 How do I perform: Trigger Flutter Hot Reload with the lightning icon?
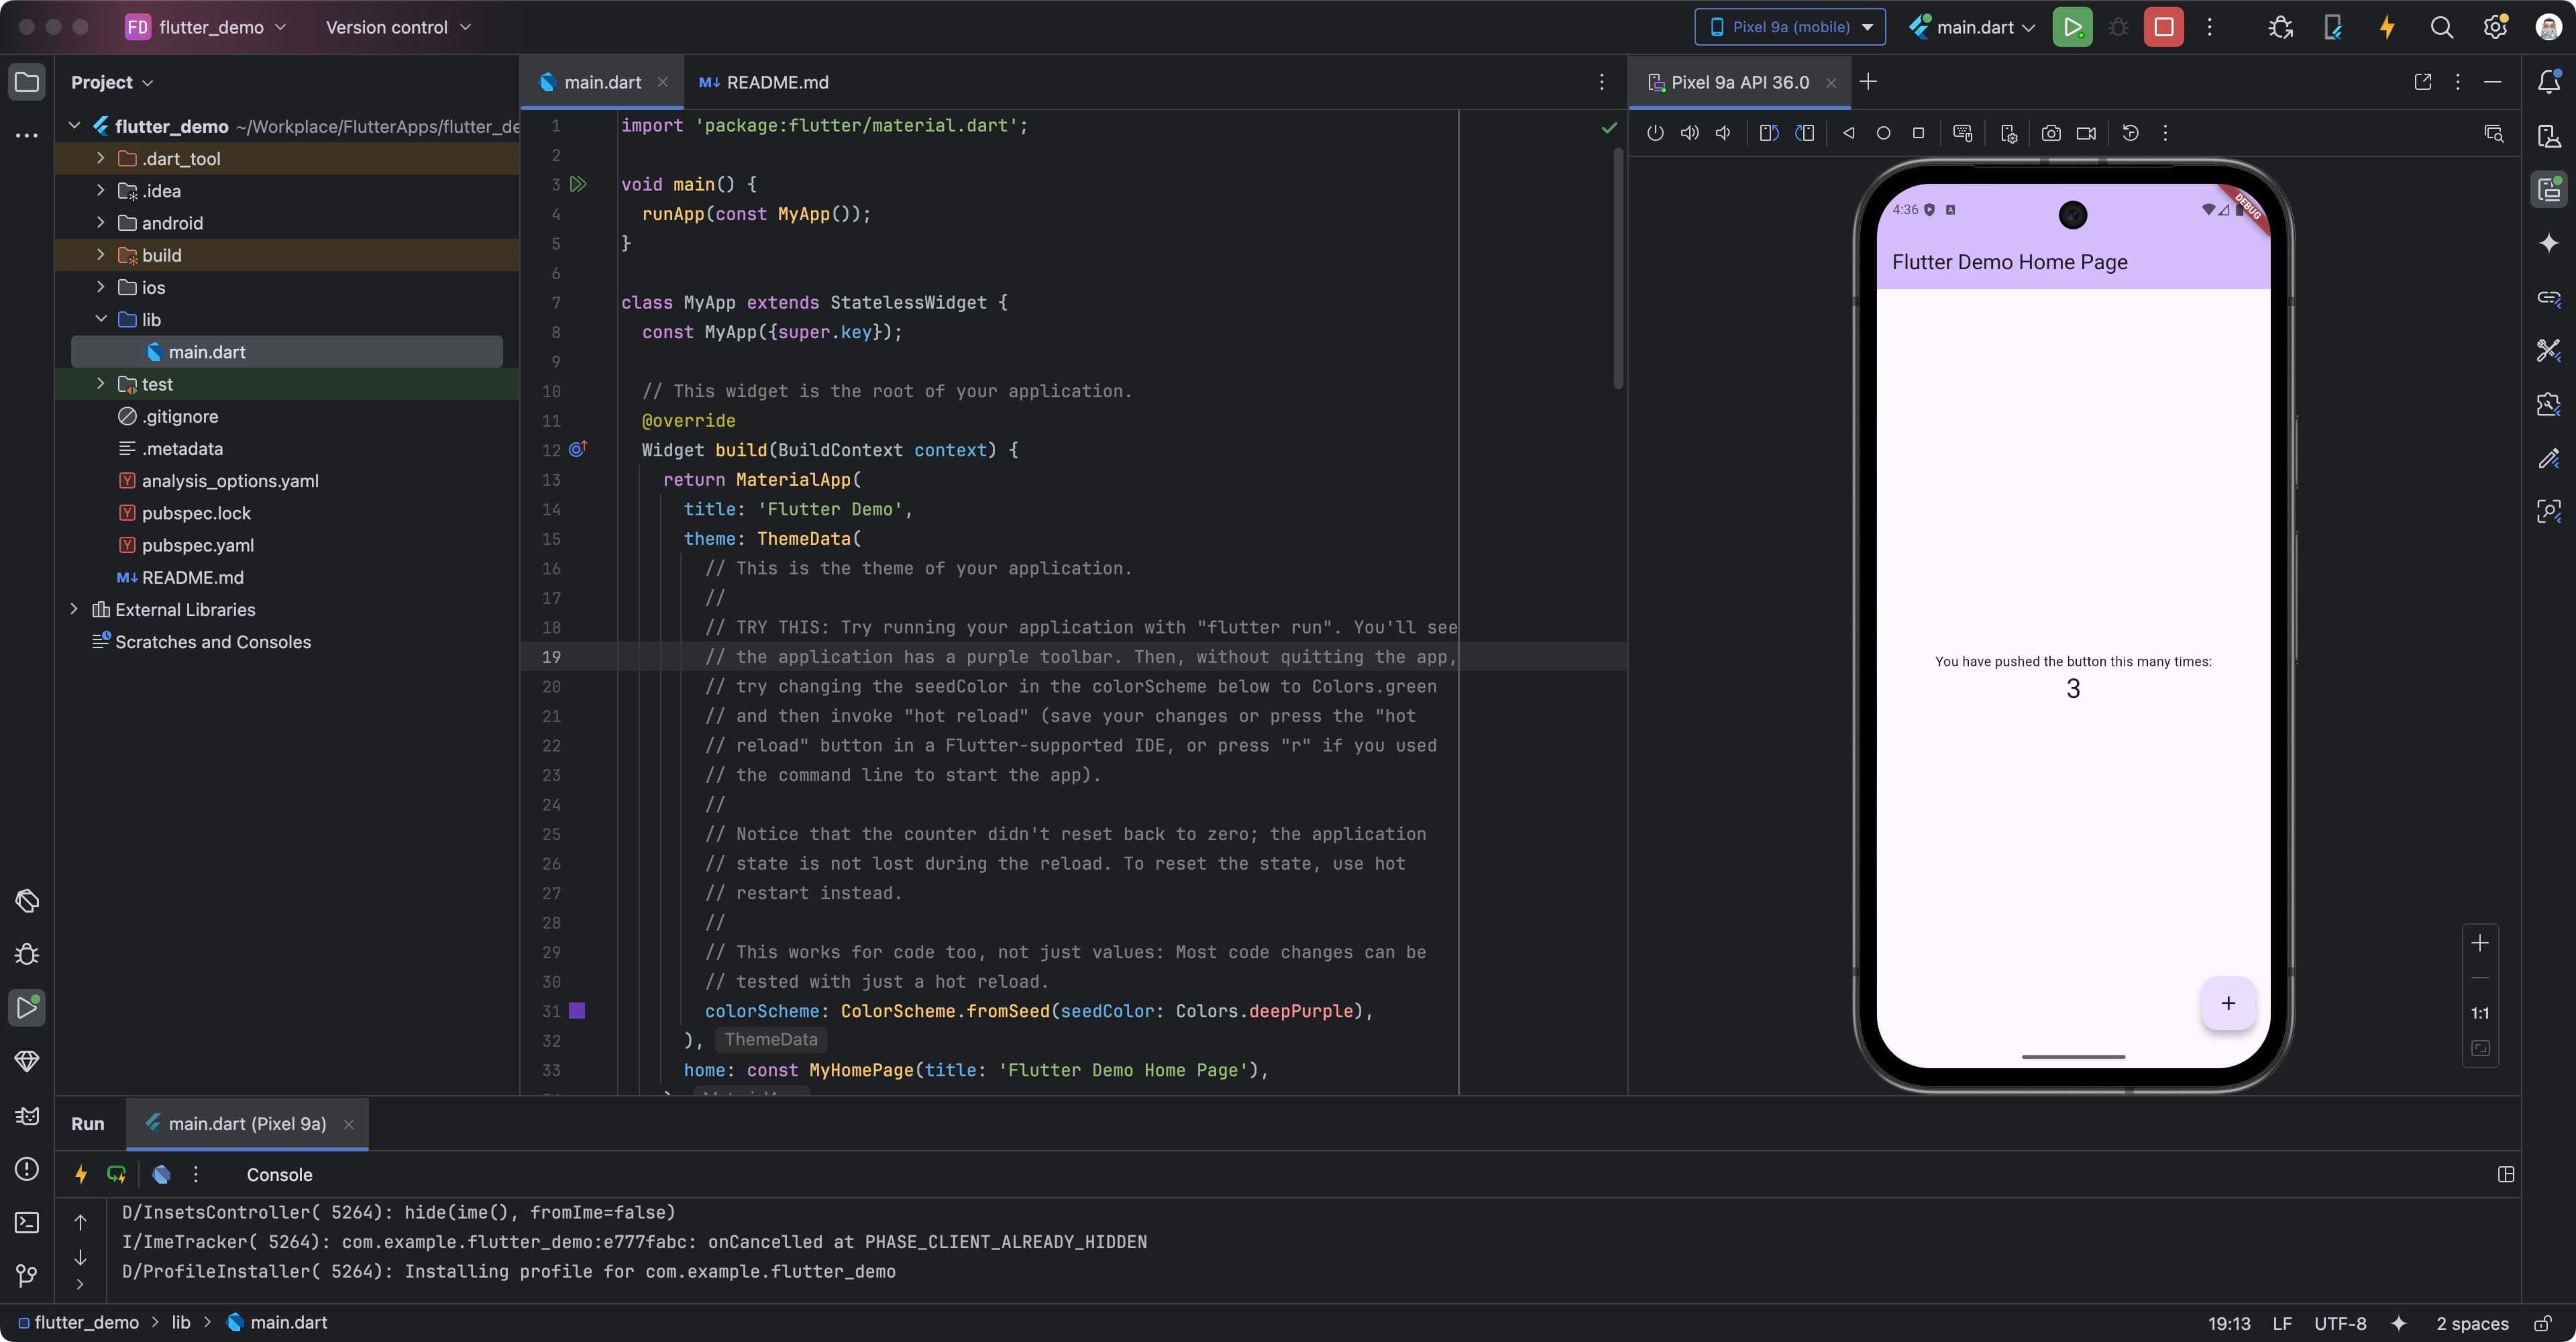pyautogui.click(x=2387, y=27)
